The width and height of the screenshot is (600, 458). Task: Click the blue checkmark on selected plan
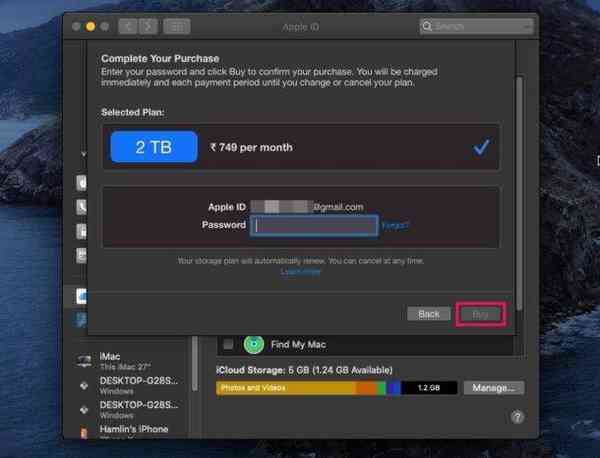(x=481, y=147)
